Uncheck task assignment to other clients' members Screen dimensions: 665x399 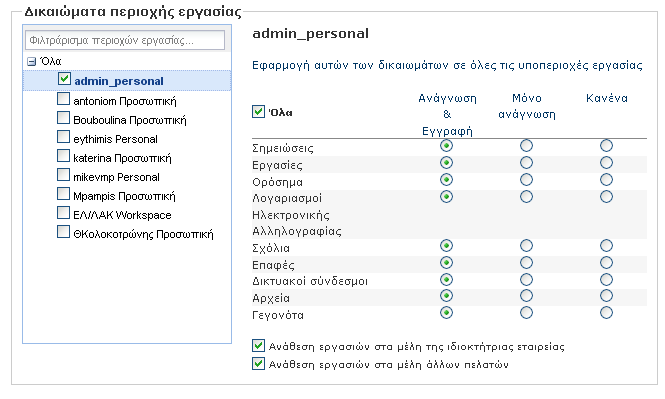(258, 364)
